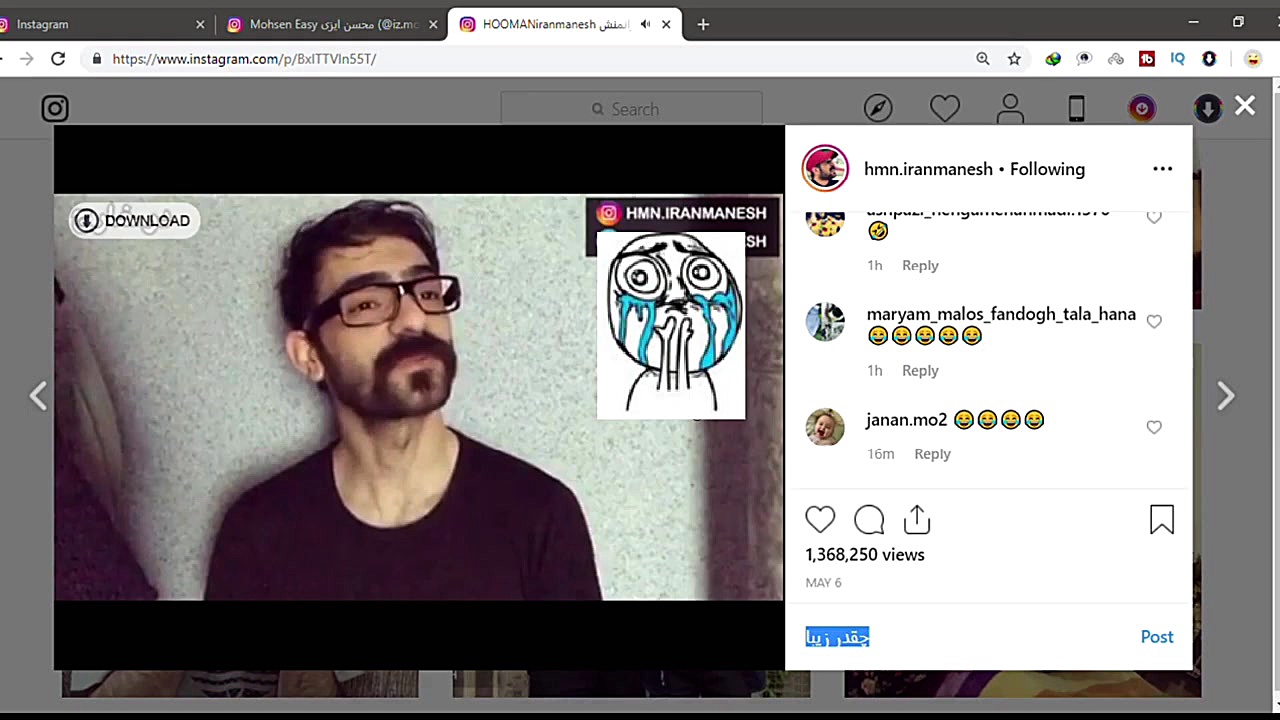The height and width of the screenshot is (720, 1280).
Task: Close the post overlay with the X
Action: tap(1245, 106)
